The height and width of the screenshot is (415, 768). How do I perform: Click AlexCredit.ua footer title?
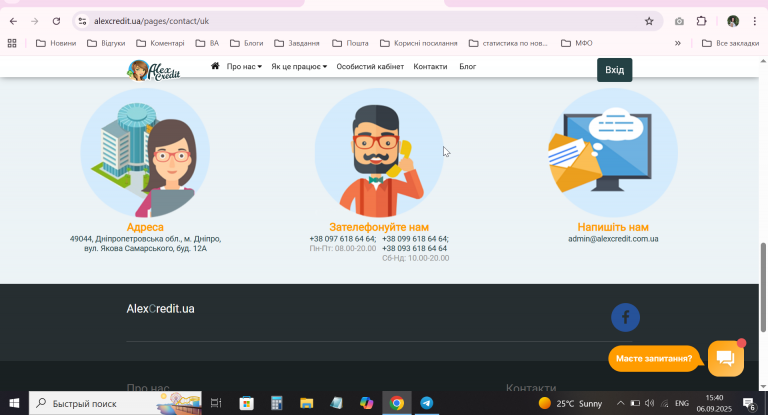click(160, 309)
